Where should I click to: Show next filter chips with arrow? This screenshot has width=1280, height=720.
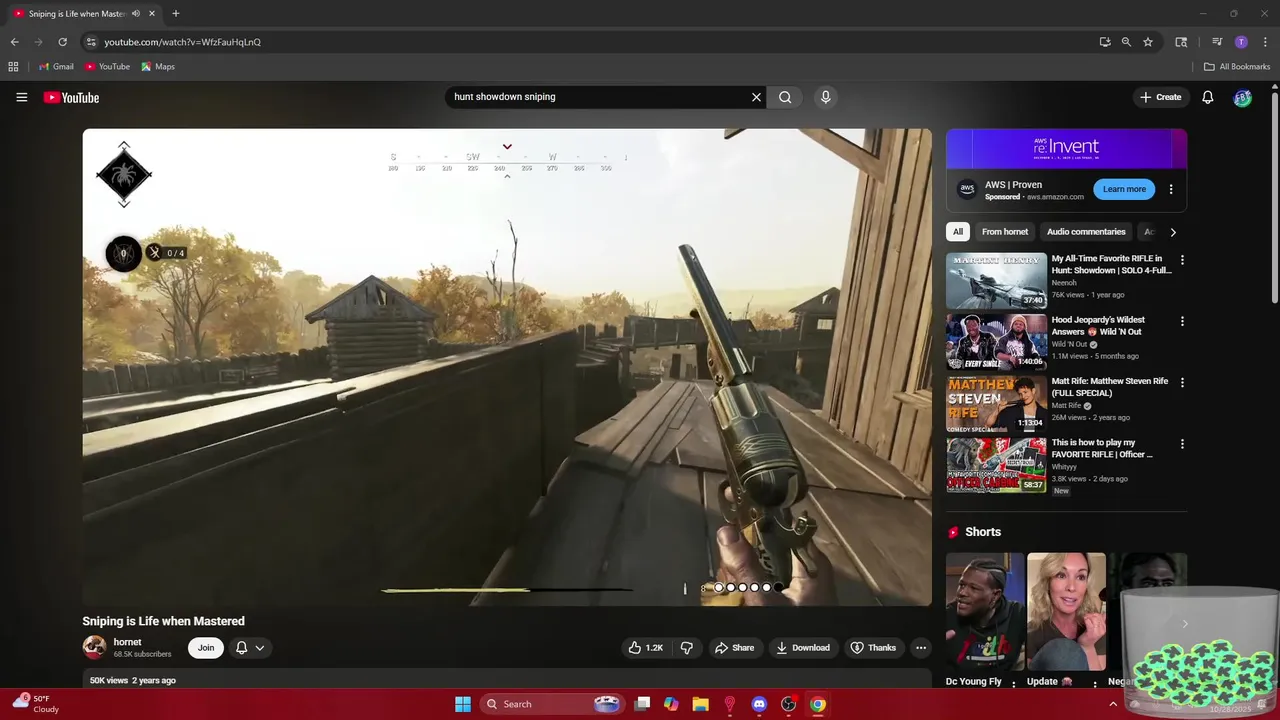[1173, 232]
